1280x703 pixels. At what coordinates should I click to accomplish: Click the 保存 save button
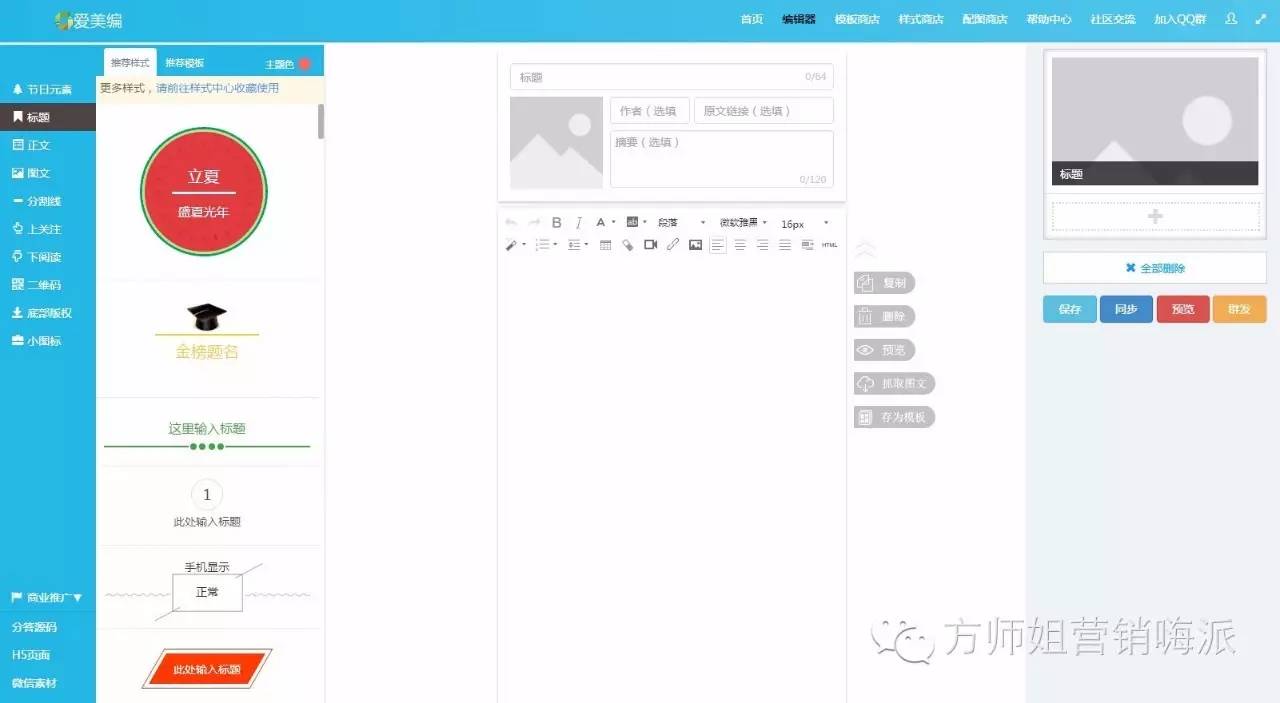(x=1069, y=309)
